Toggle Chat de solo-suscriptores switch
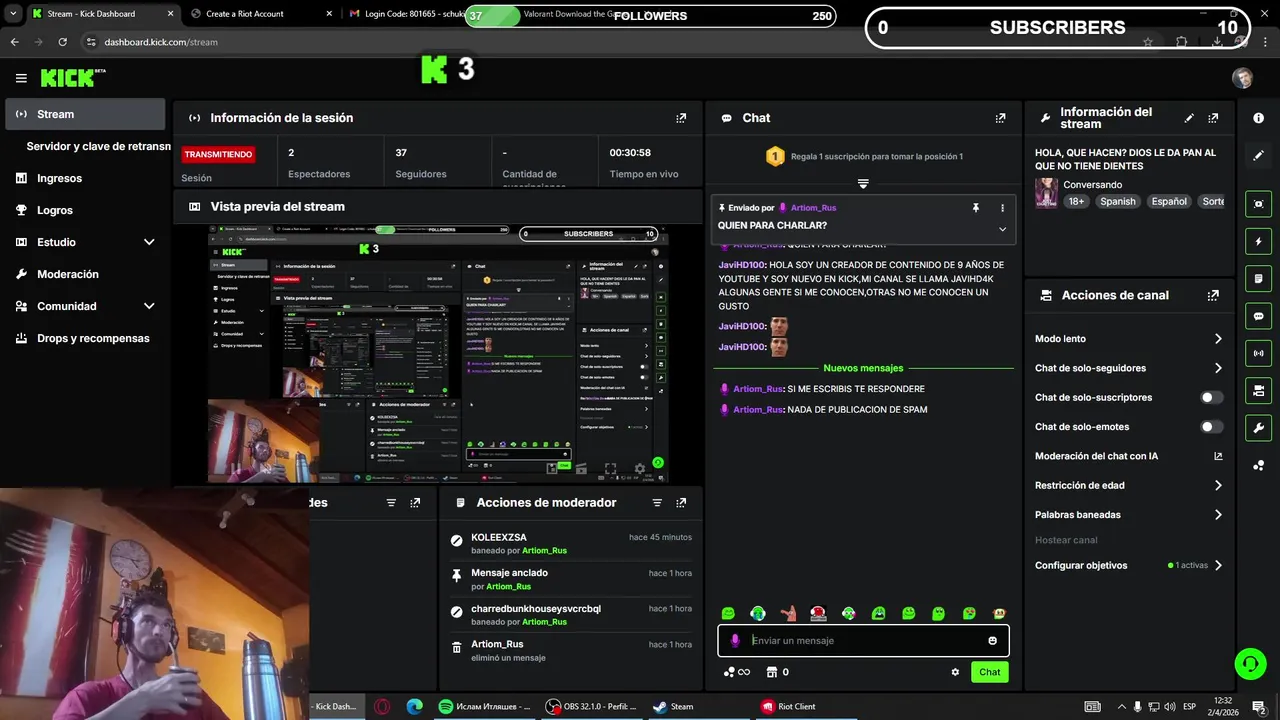 tap(1212, 398)
